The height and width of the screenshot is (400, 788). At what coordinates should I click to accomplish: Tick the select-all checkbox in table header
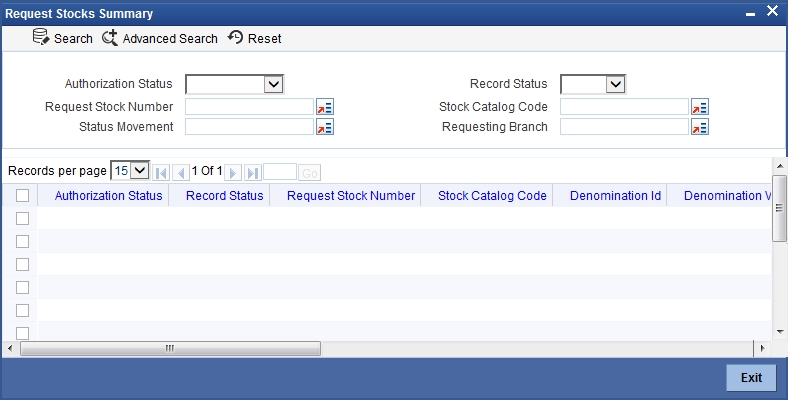[22, 195]
